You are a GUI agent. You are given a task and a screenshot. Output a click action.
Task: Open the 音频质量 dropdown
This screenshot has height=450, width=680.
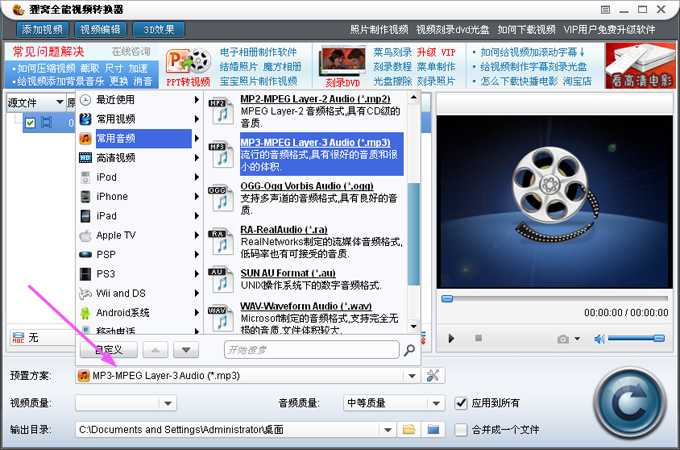click(x=435, y=403)
